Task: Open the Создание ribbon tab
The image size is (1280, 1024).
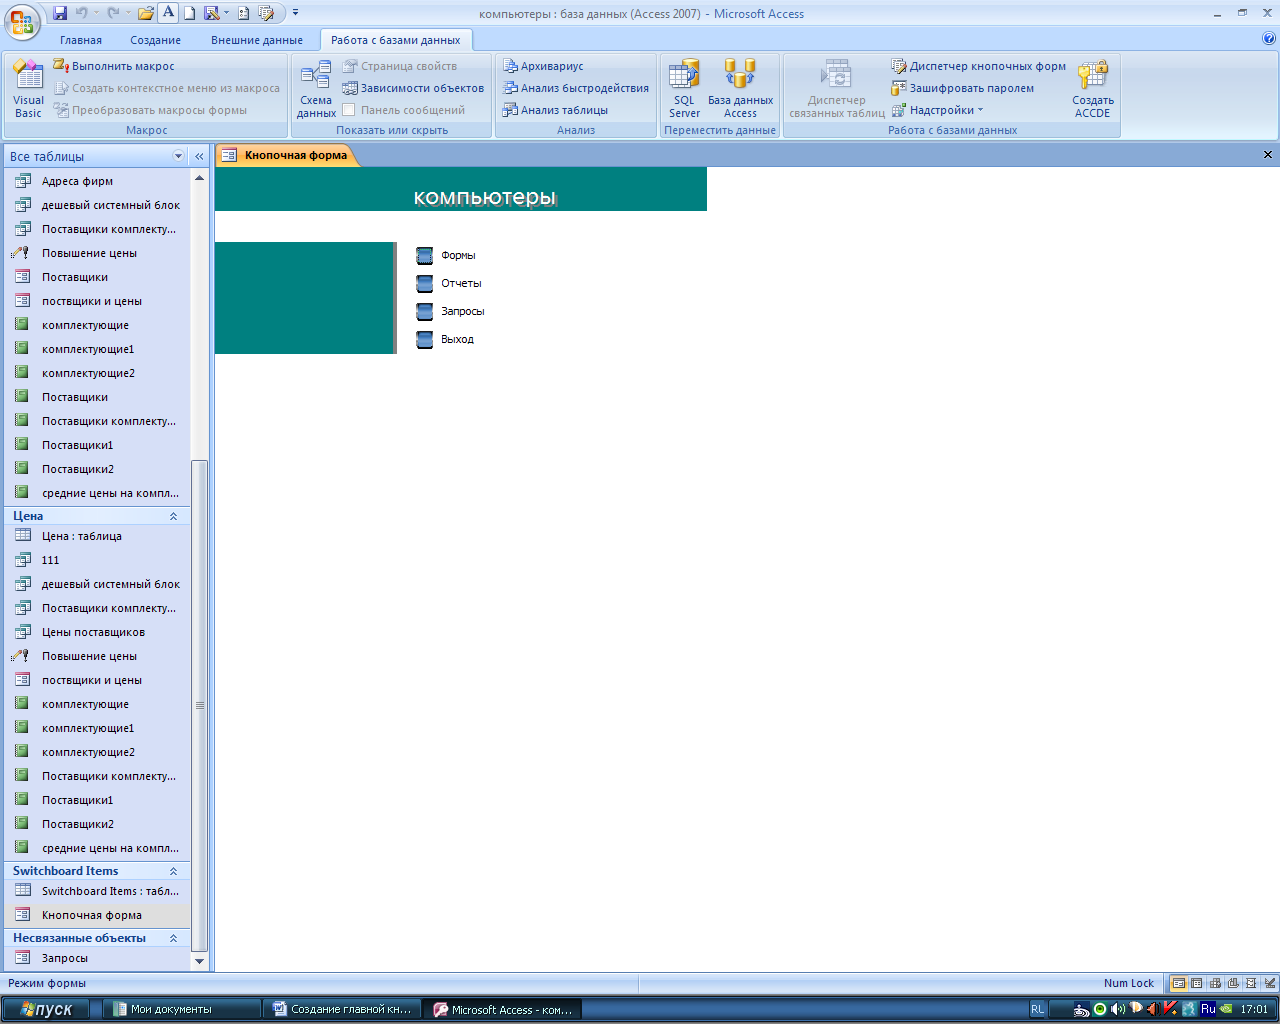Action: click(155, 40)
